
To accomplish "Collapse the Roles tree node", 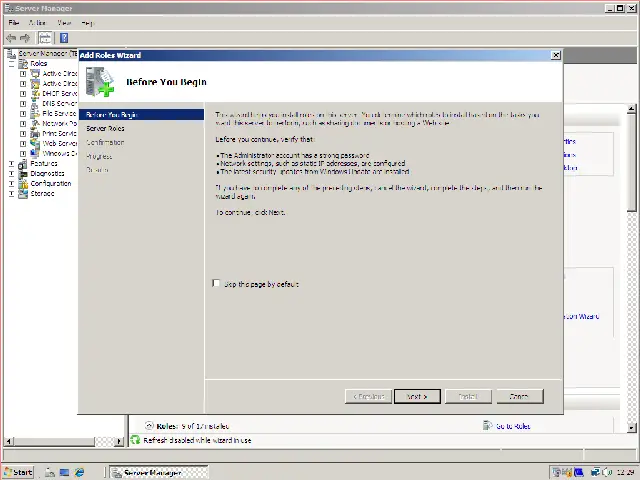I will pyautogui.click(x=11, y=64).
